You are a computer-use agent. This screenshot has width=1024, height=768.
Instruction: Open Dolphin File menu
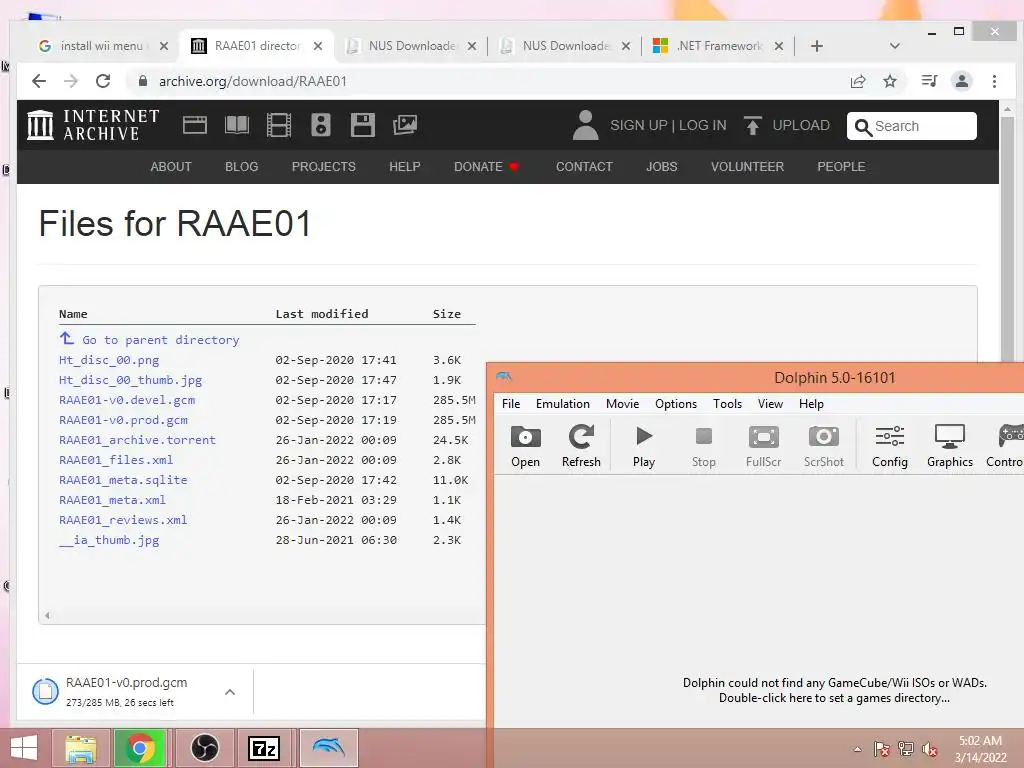[x=511, y=404]
